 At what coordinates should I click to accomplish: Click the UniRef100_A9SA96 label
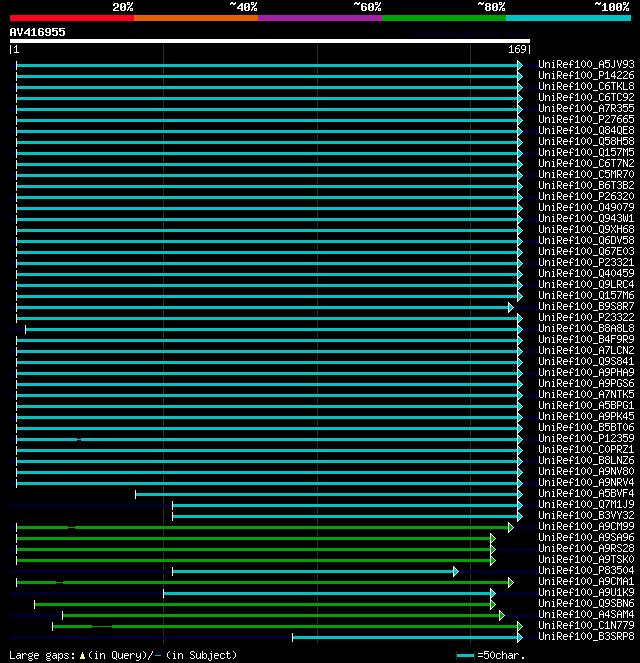tap(586, 537)
